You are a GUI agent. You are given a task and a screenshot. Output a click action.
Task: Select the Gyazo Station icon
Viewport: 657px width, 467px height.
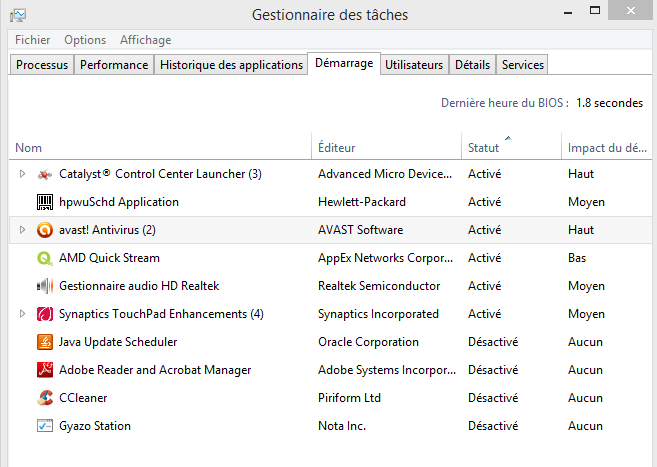[x=44, y=426]
